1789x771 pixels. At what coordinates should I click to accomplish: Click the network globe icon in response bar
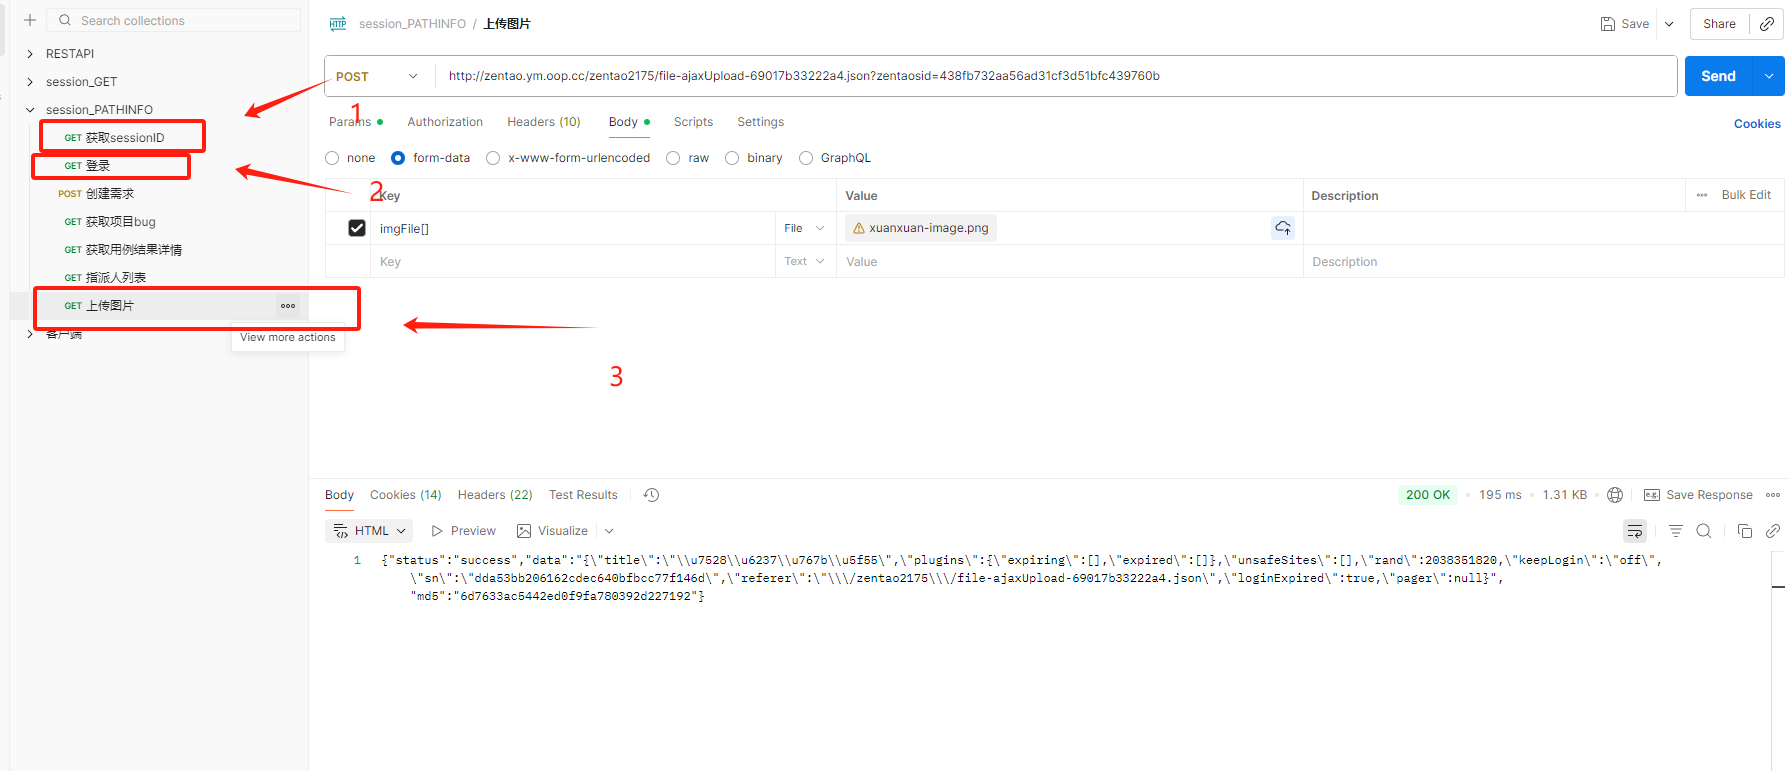coord(1615,495)
